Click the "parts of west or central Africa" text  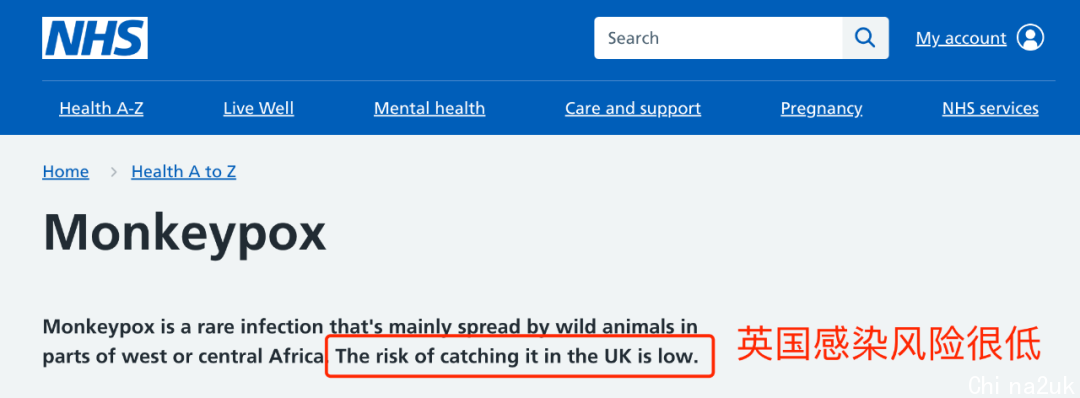(x=183, y=357)
